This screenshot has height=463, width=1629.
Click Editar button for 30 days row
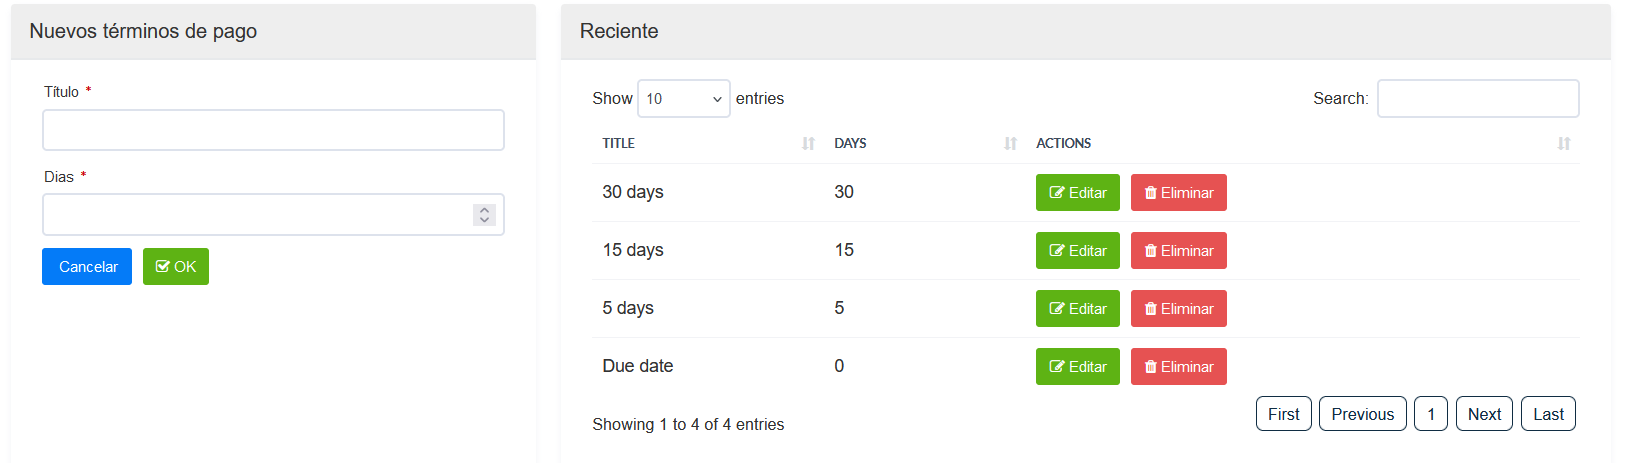1077,193
